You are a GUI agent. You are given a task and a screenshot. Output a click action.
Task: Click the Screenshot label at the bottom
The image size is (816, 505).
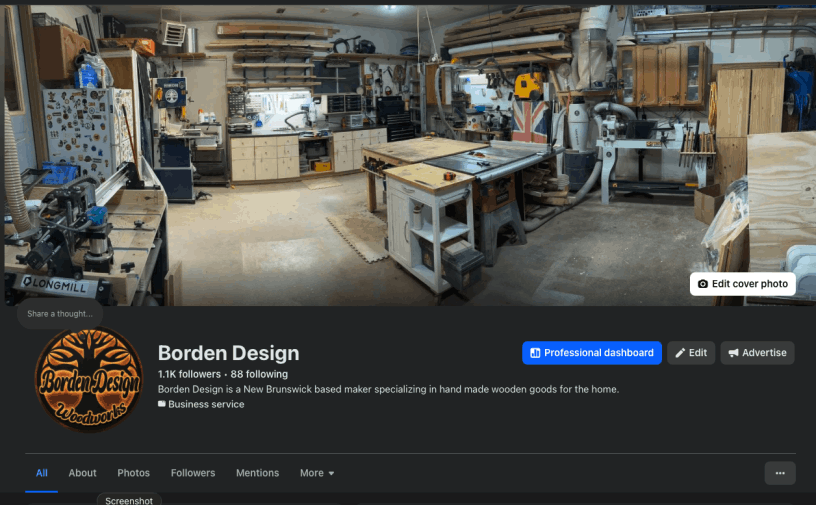(129, 500)
